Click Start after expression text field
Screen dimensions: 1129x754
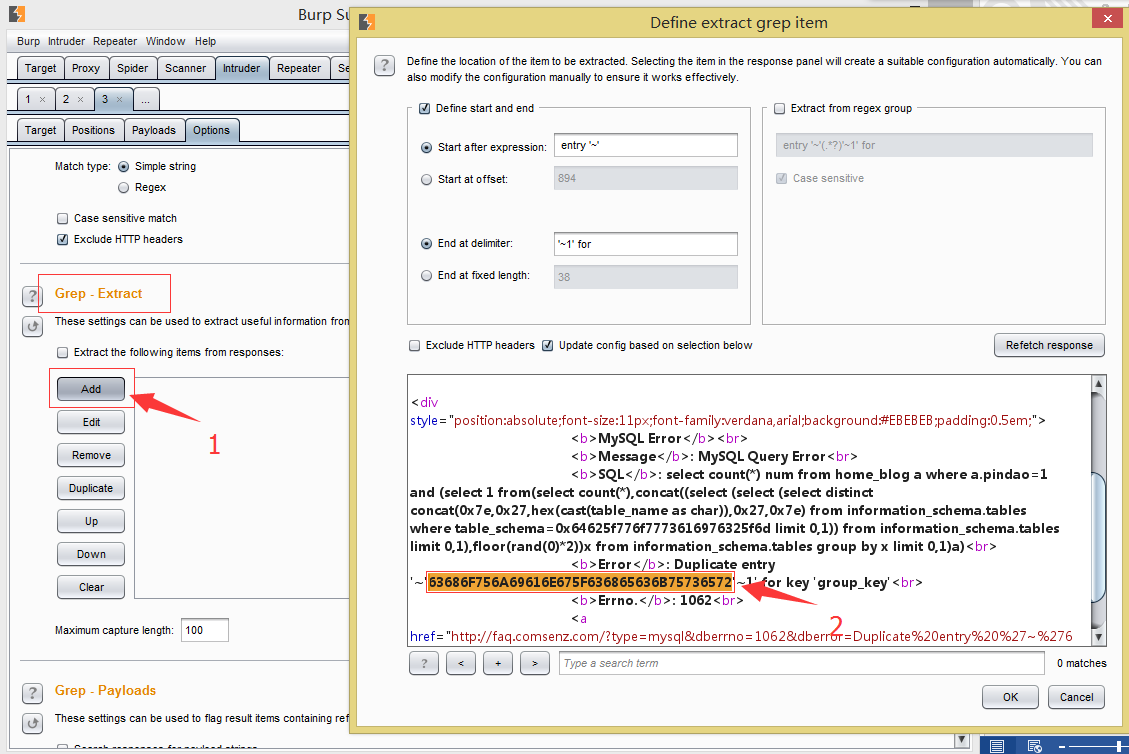coord(646,145)
